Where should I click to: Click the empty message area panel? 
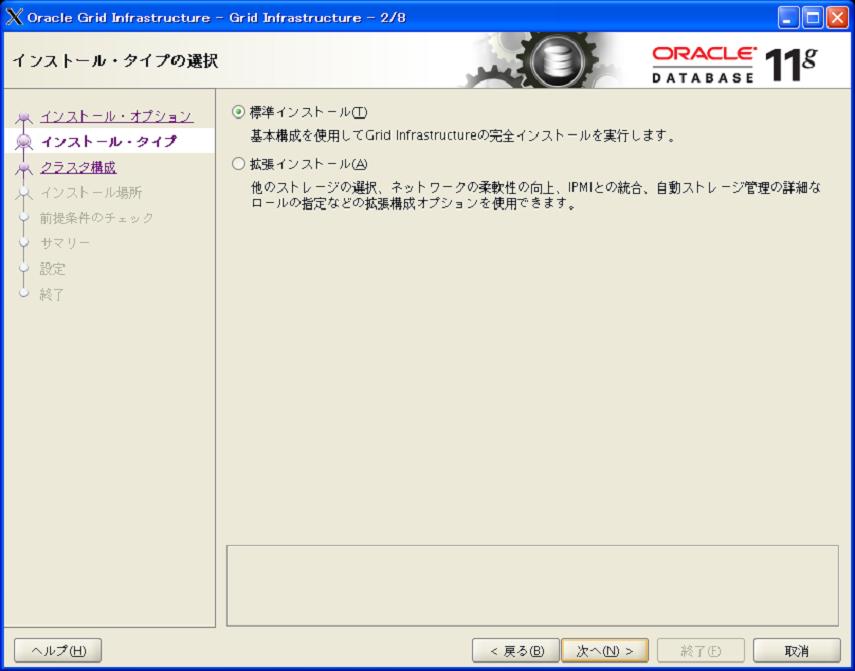(532, 585)
